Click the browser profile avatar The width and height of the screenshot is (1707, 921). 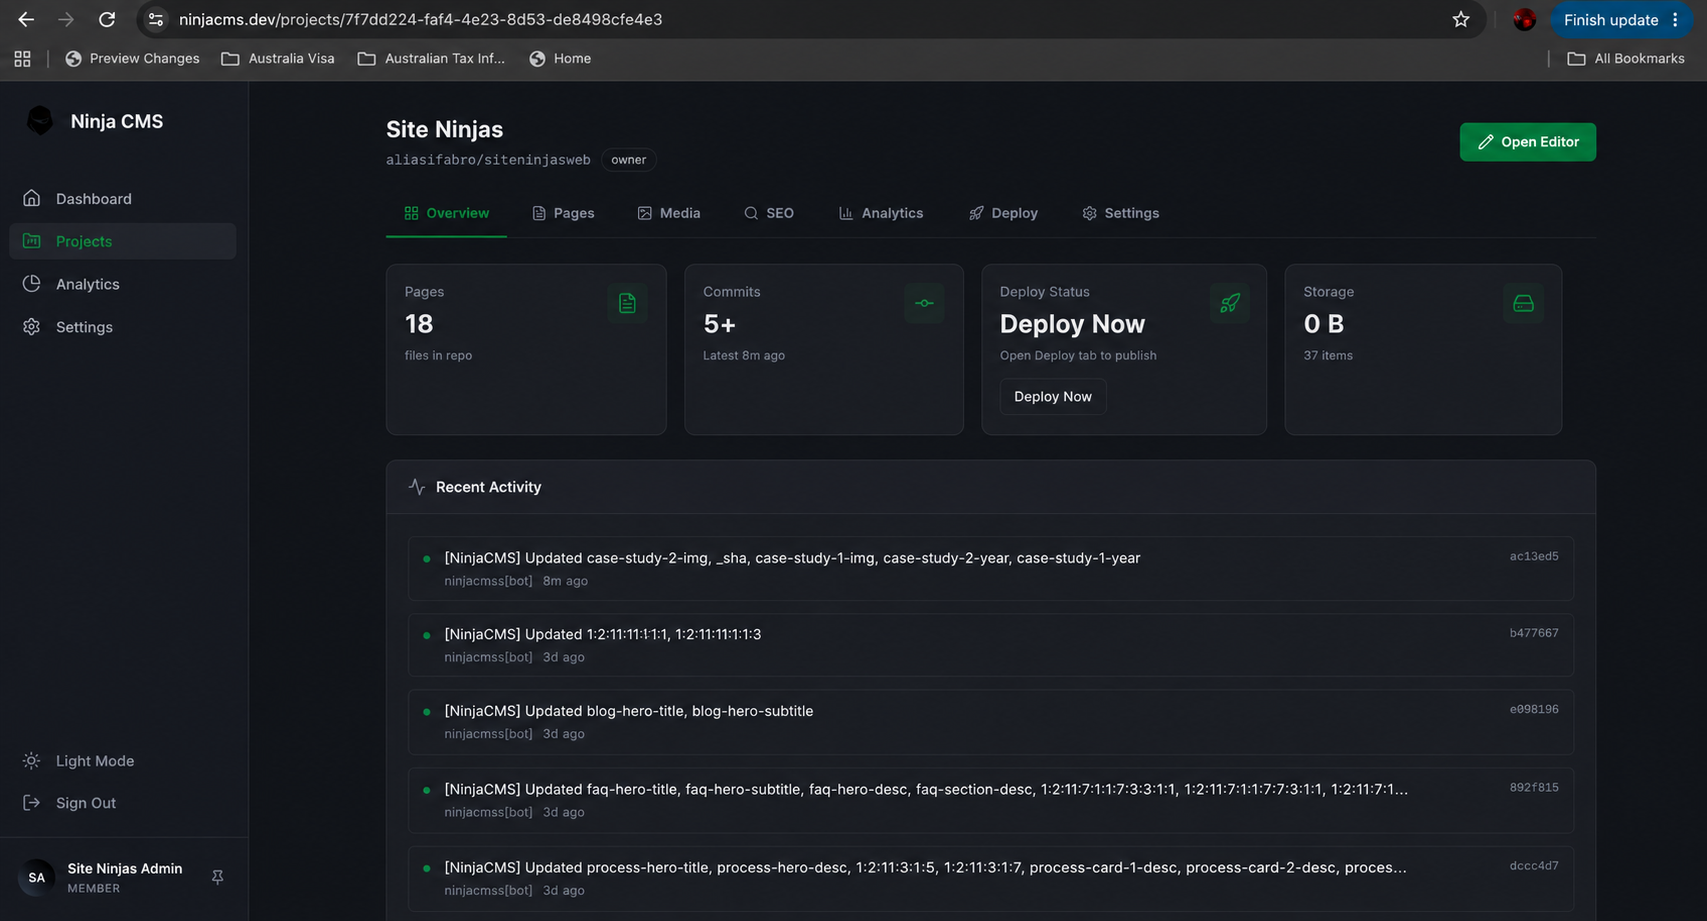[1524, 20]
